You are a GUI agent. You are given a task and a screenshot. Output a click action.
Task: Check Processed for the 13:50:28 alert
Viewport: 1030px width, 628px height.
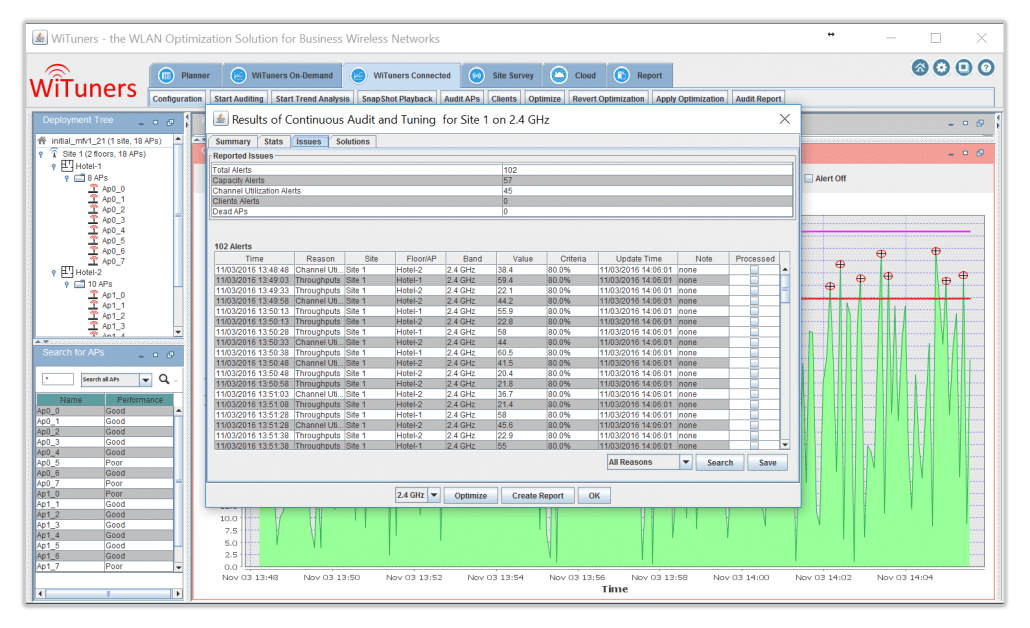[754, 332]
